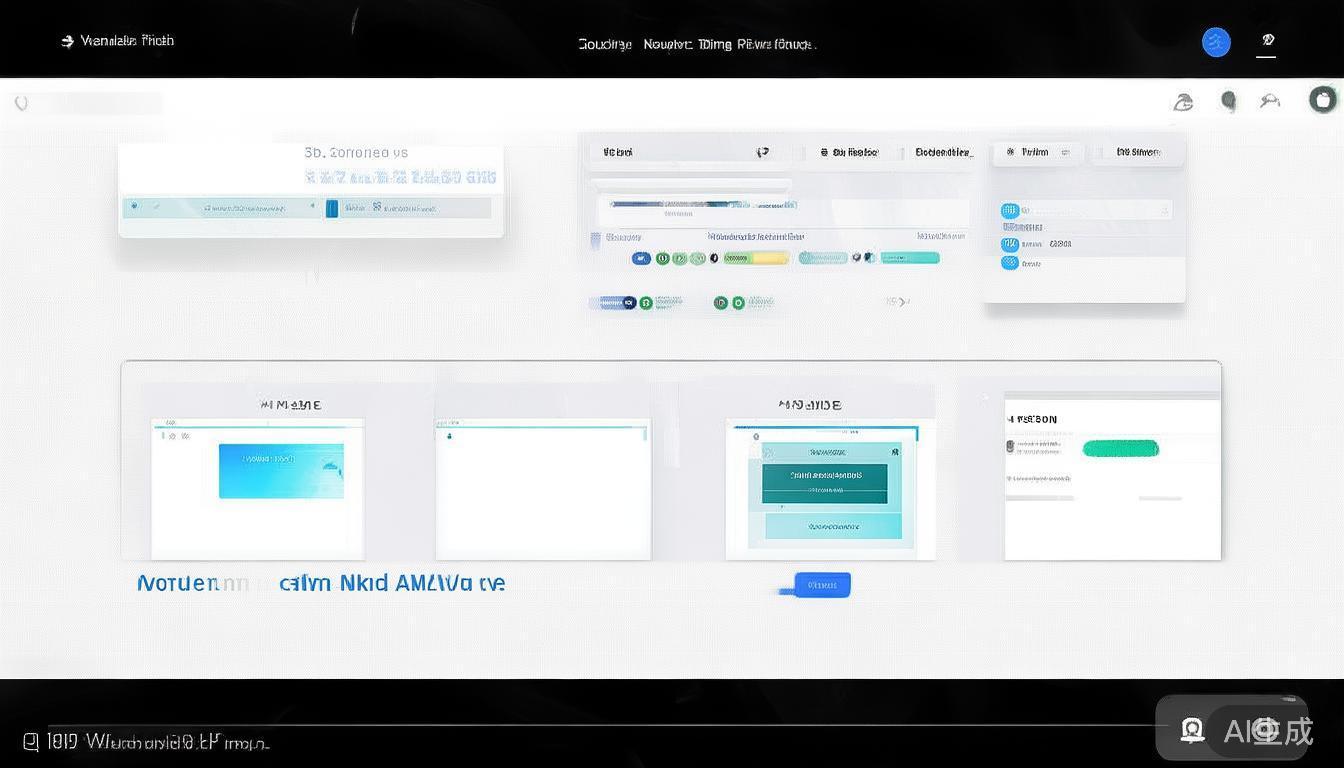Viewport: 1344px width, 768px height.
Task: Click the swap arrows icon in the first tab bar cell
Action: coord(763,152)
